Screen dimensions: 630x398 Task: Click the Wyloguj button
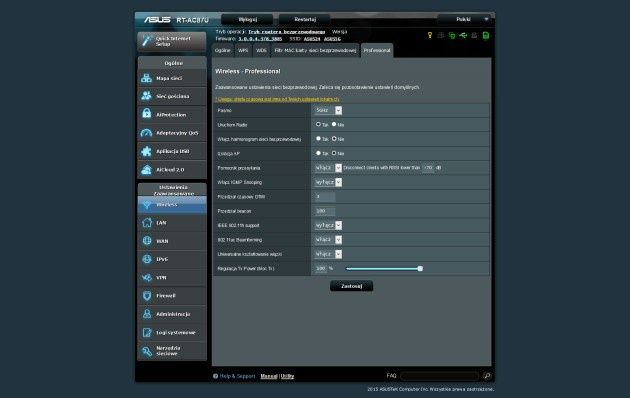(247, 19)
